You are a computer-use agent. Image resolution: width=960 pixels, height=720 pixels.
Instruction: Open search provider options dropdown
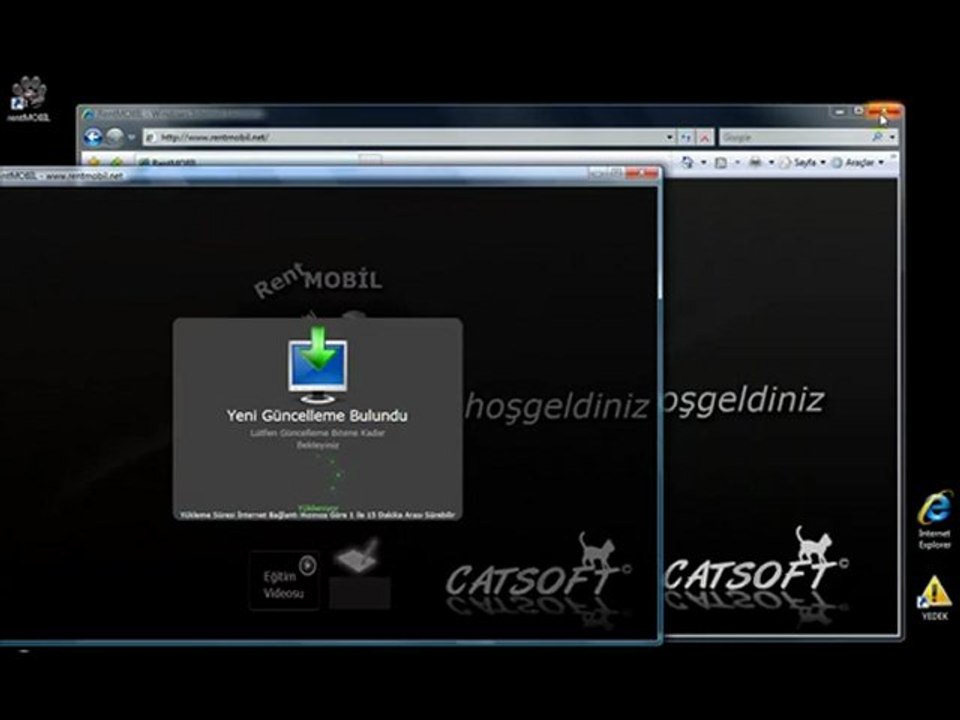(x=892, y=137)
